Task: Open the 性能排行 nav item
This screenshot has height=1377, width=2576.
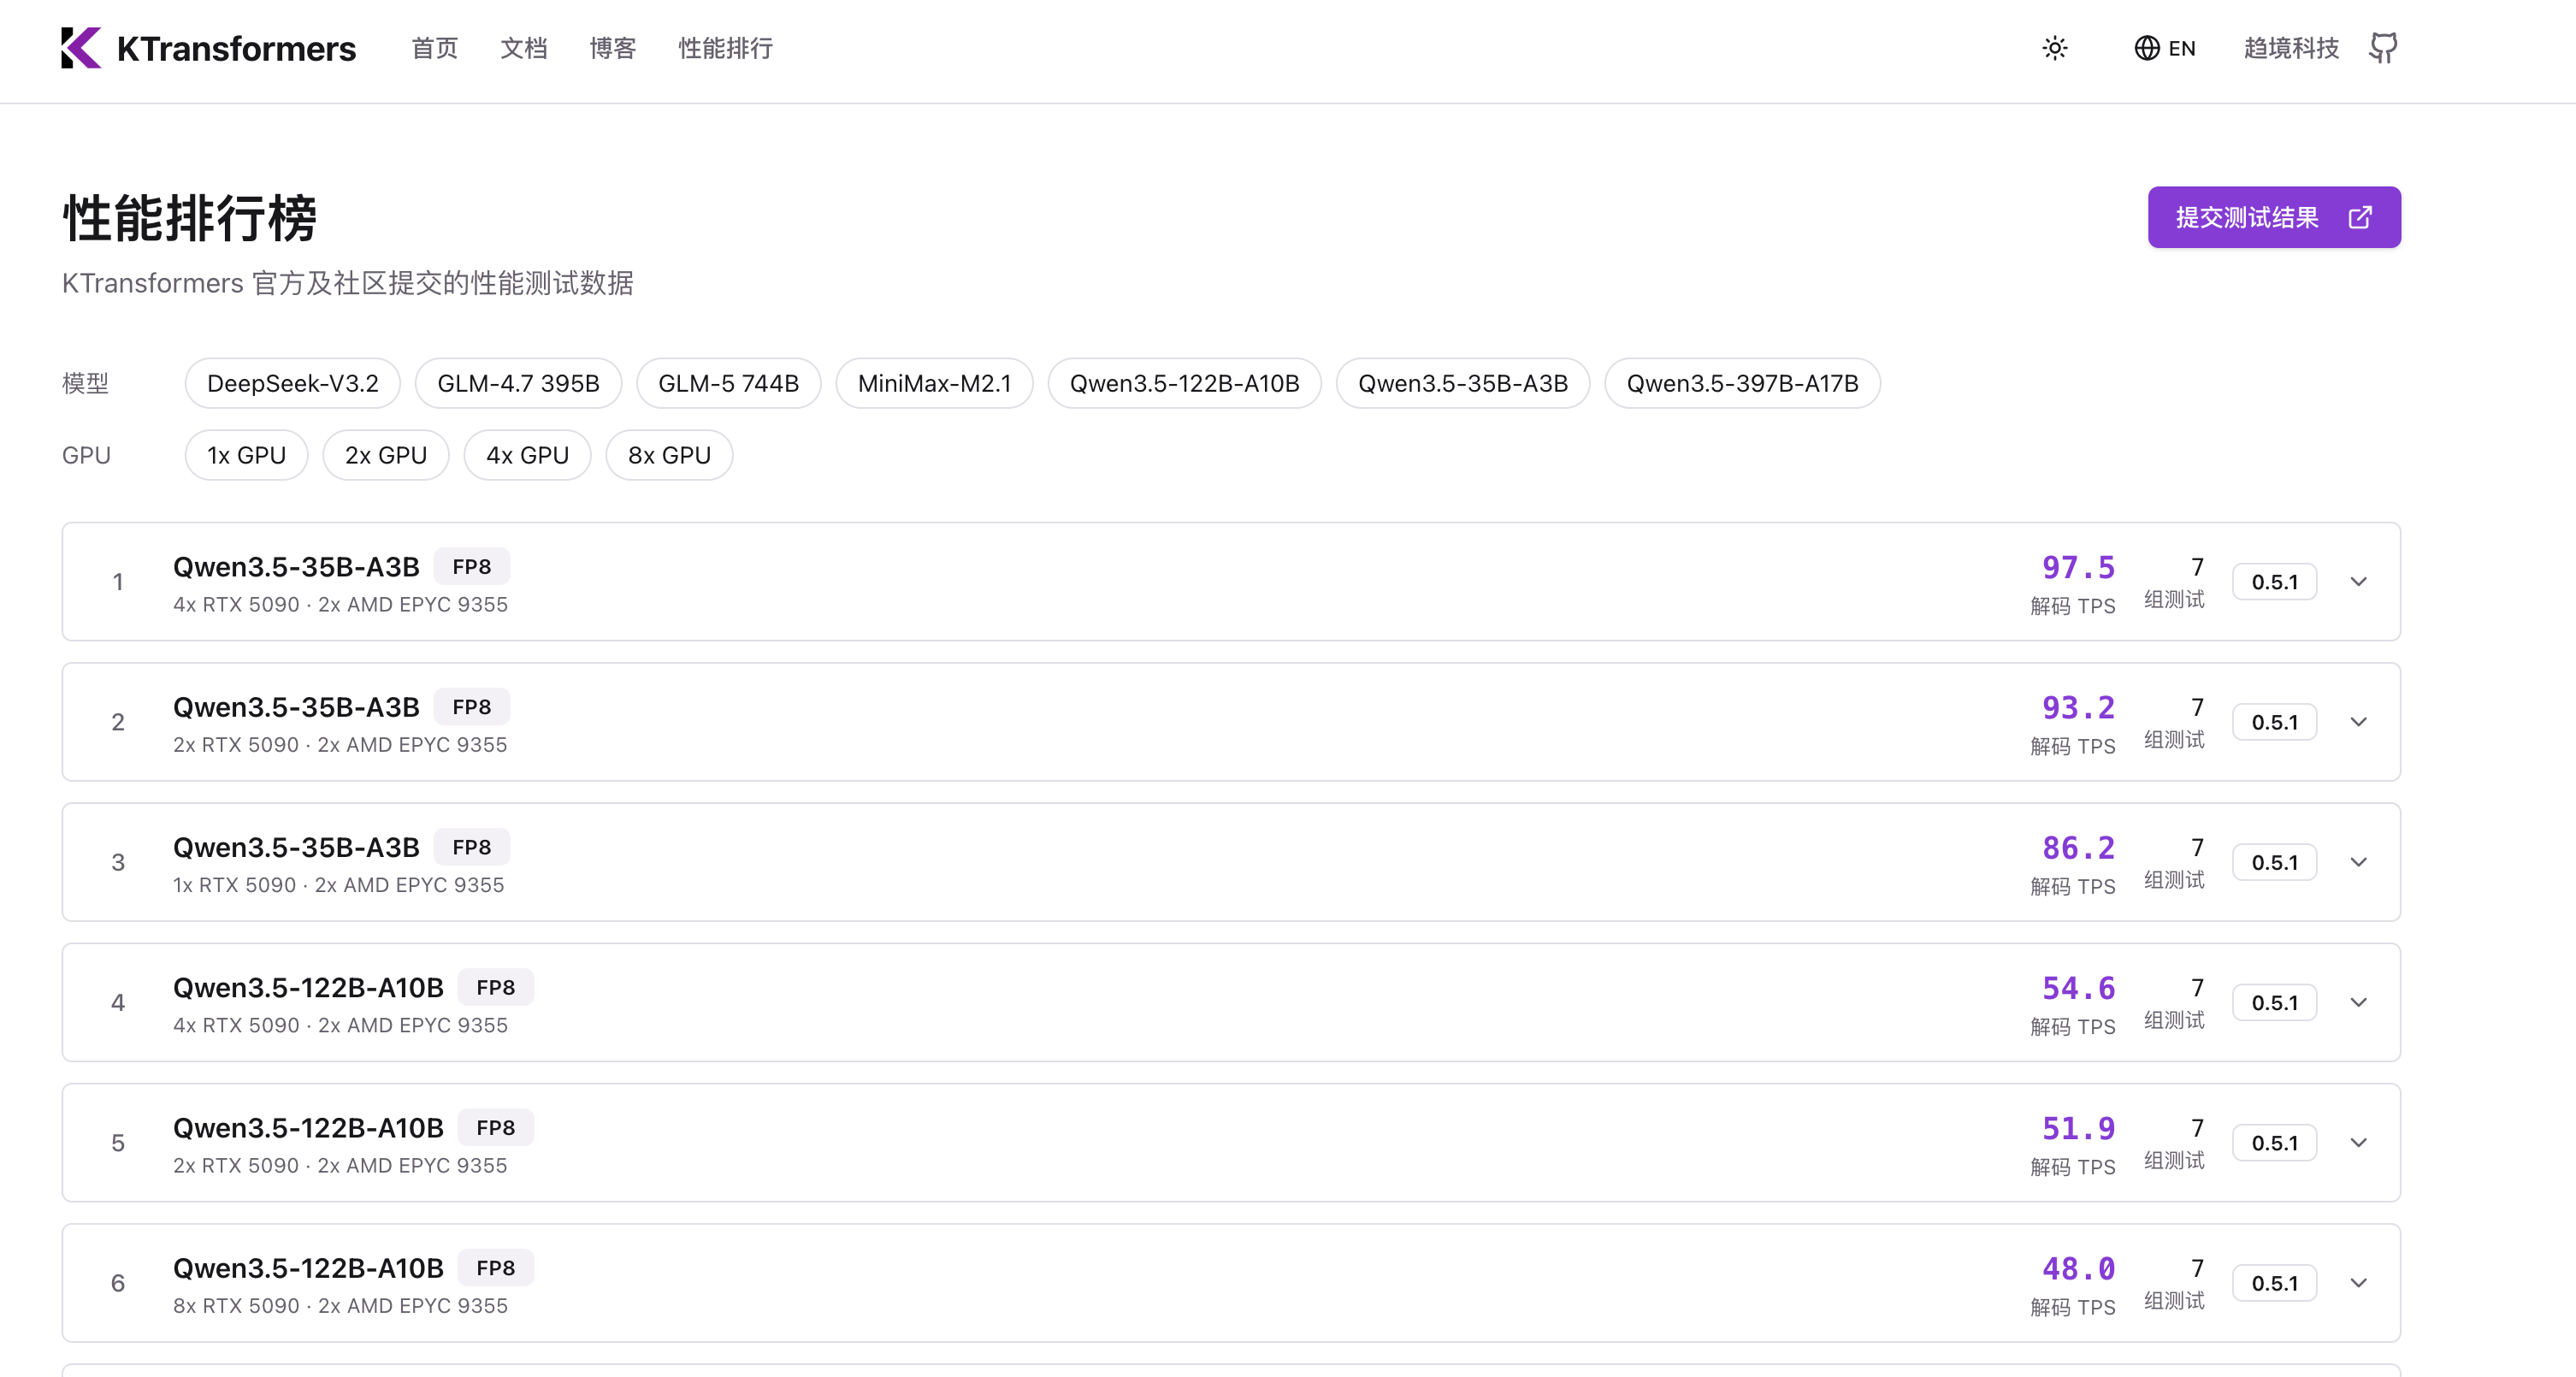Action: click(726, 48)
